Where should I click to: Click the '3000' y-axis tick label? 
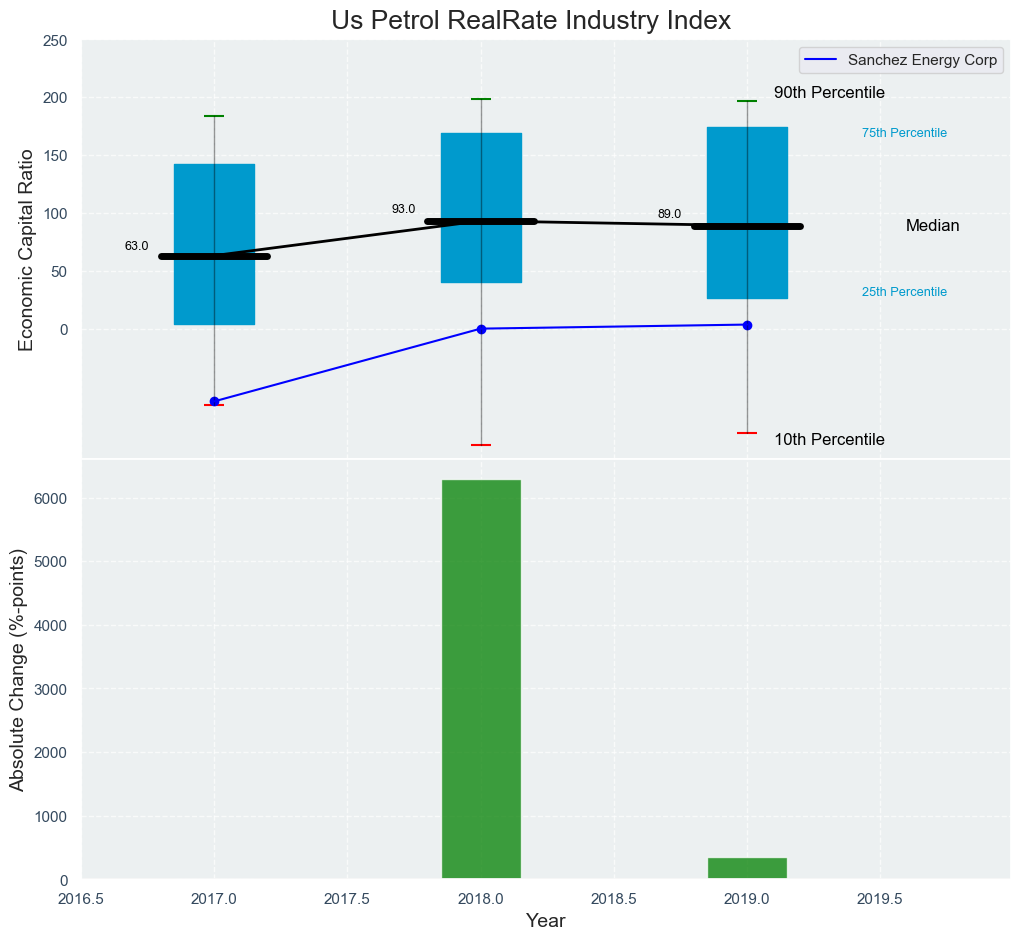[x=51, y=690]
